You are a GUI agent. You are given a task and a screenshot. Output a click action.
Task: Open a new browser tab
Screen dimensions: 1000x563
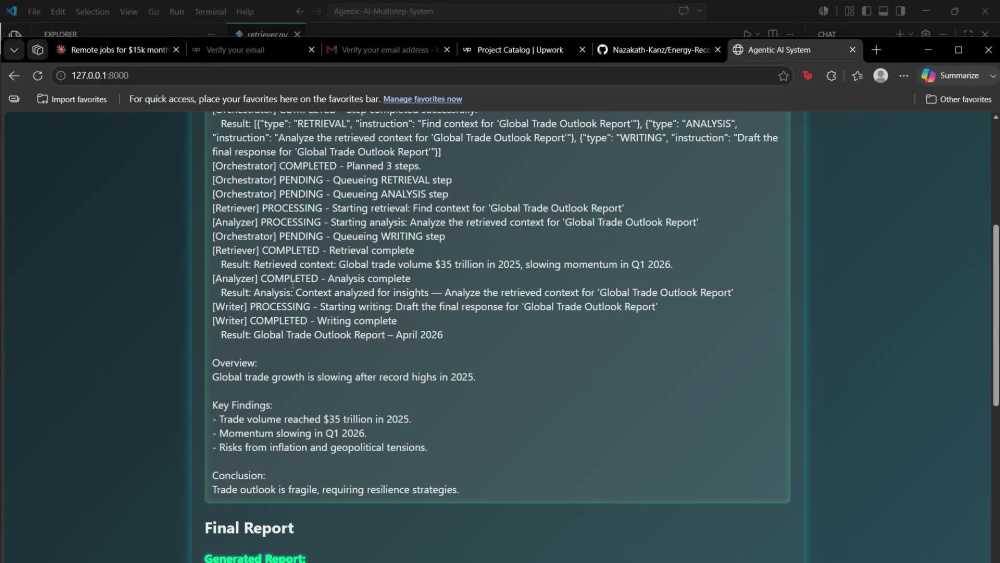click(x=876, y=50)
